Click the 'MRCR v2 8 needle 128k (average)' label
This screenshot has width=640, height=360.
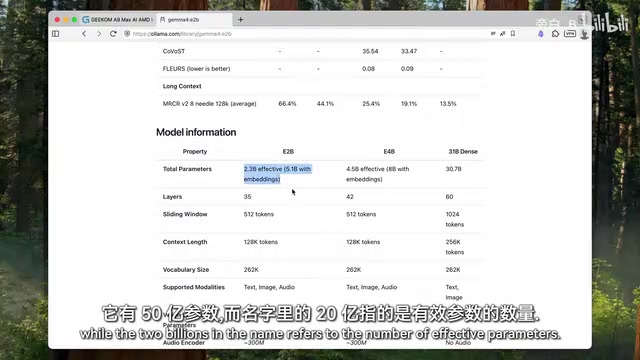coord(209,104)
